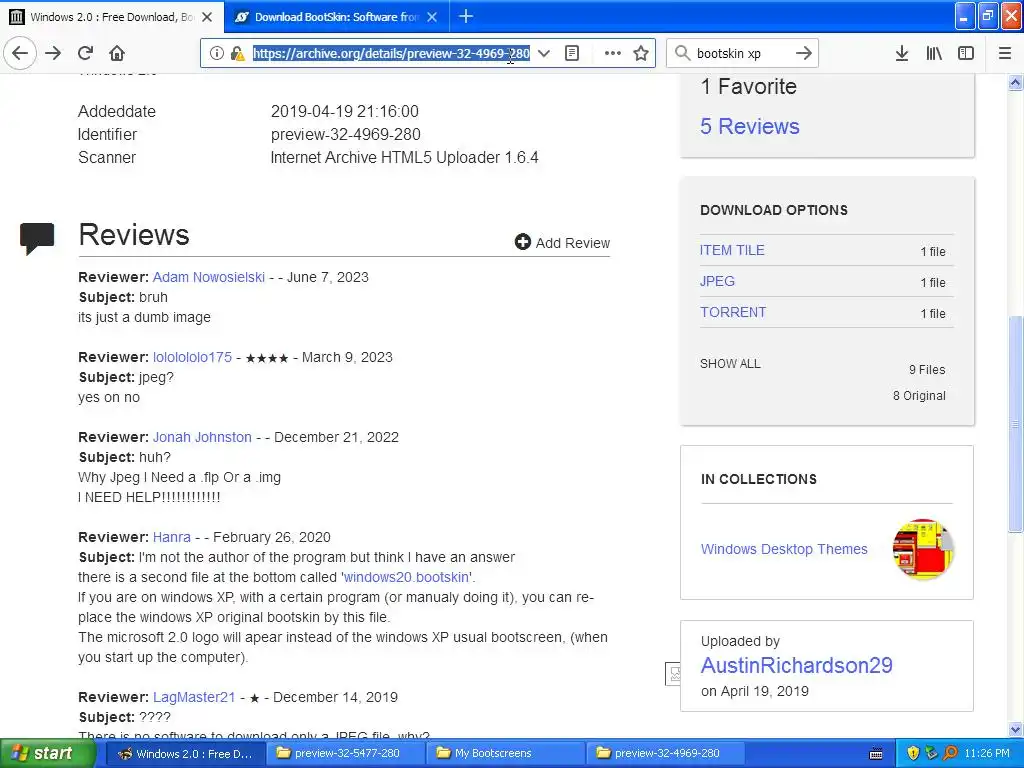Open reviewer lolololo175's profile
The image size is (1024, 768).
click(x=192, y=357)
